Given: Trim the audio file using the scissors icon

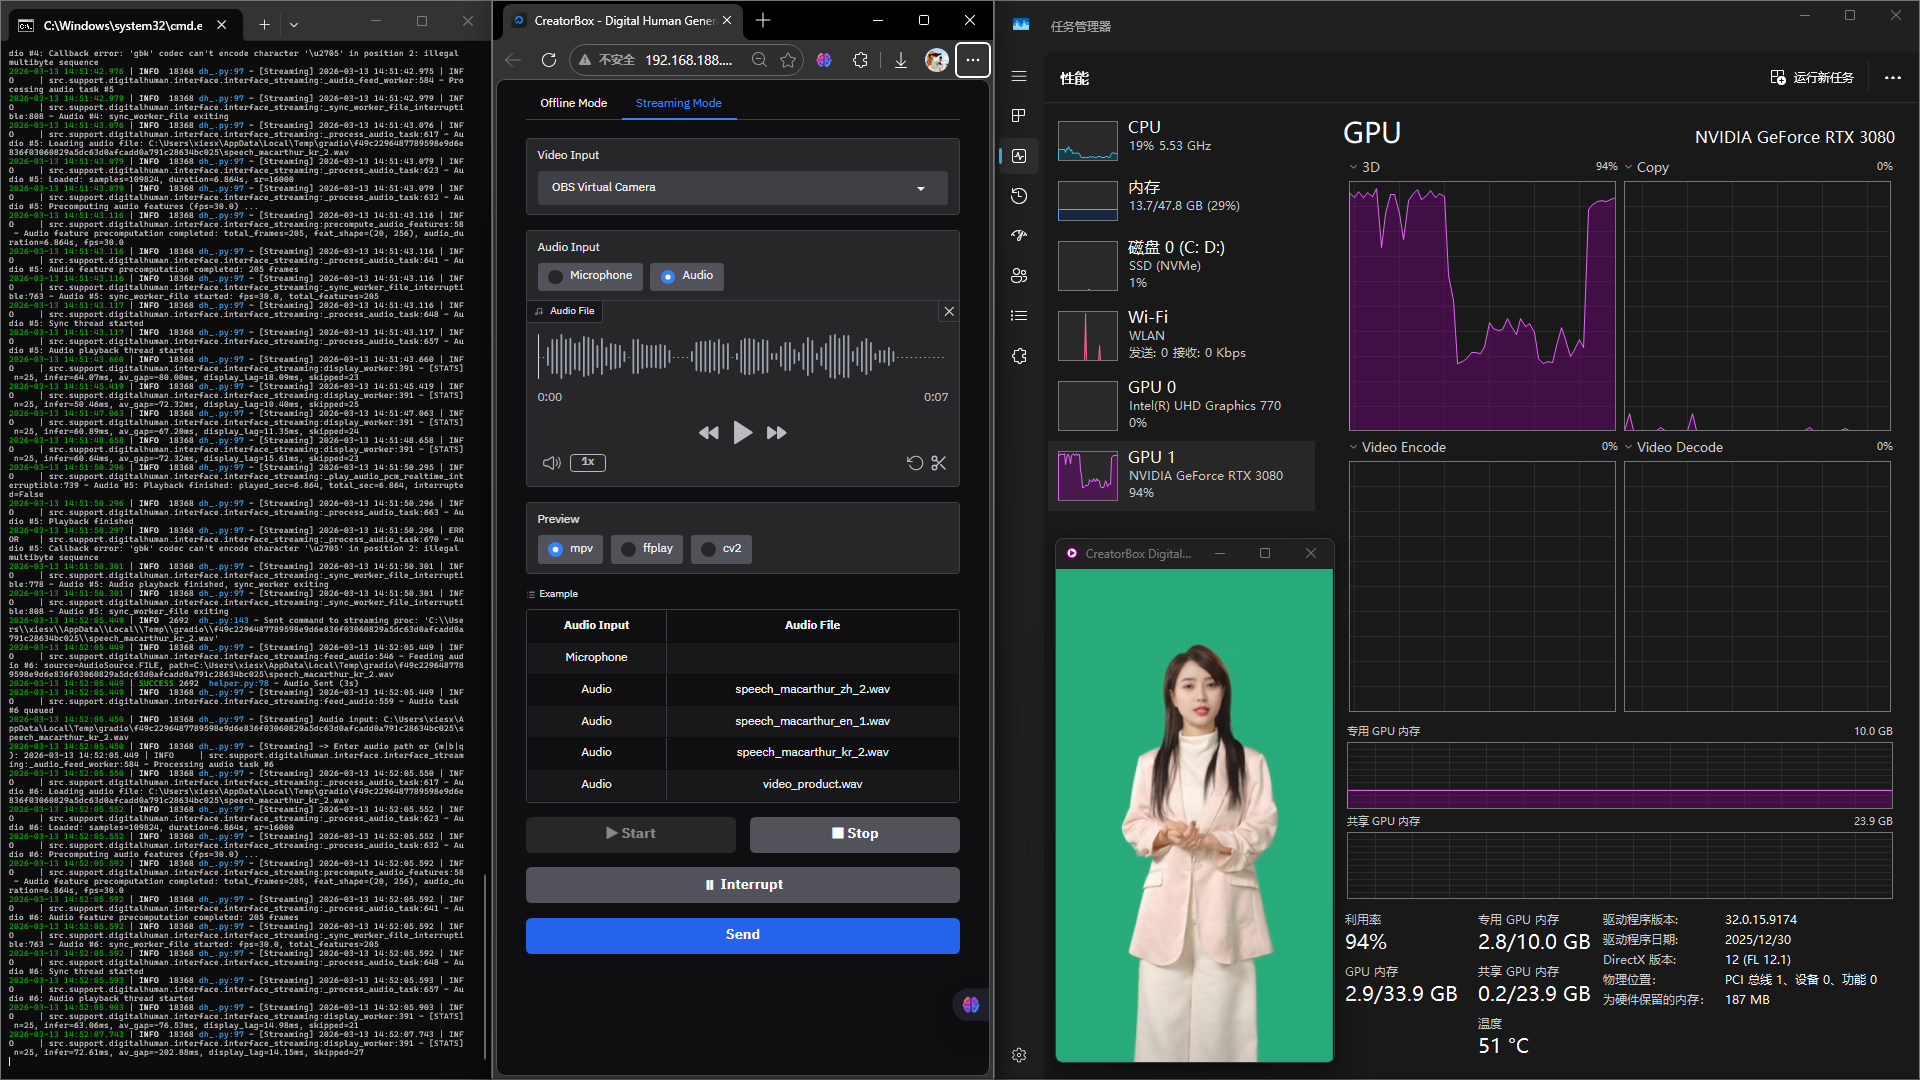Looking at the screenshot, I should click(x=938, y=463).
